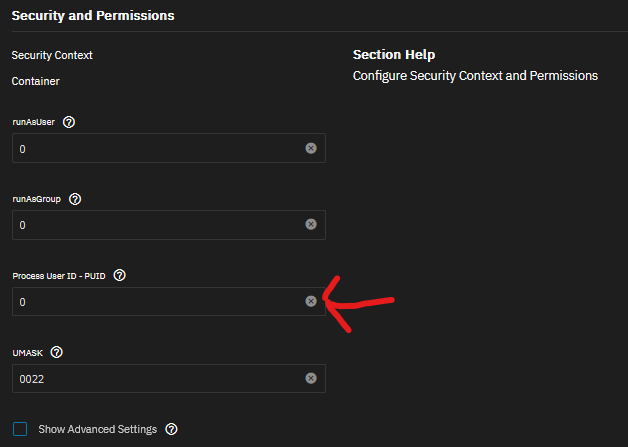
Task: Open the runAsGroup help tooltip icon
Action: coord(75,199)
